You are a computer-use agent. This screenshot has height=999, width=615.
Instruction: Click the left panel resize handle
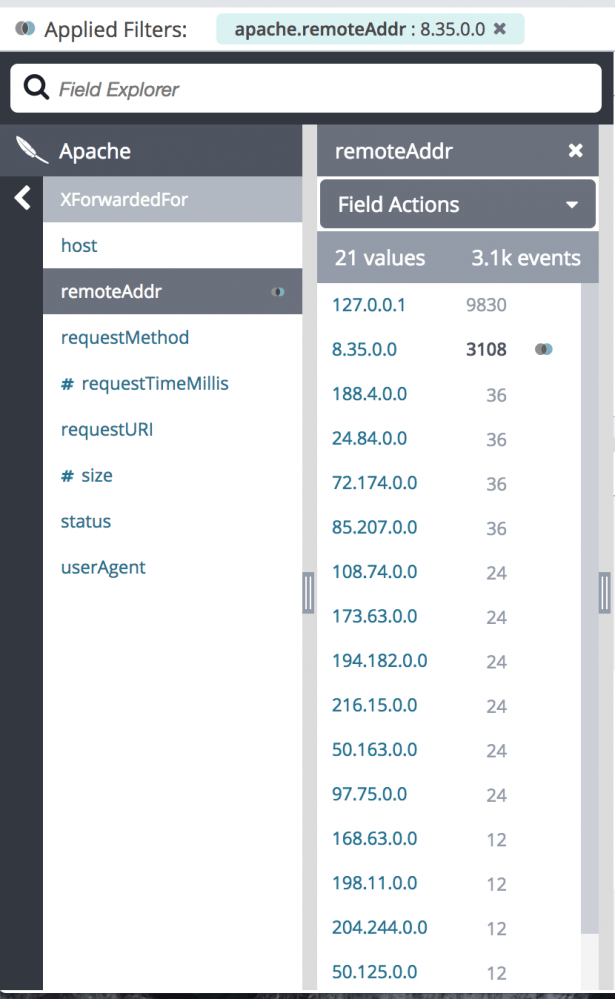coord(308,593)
